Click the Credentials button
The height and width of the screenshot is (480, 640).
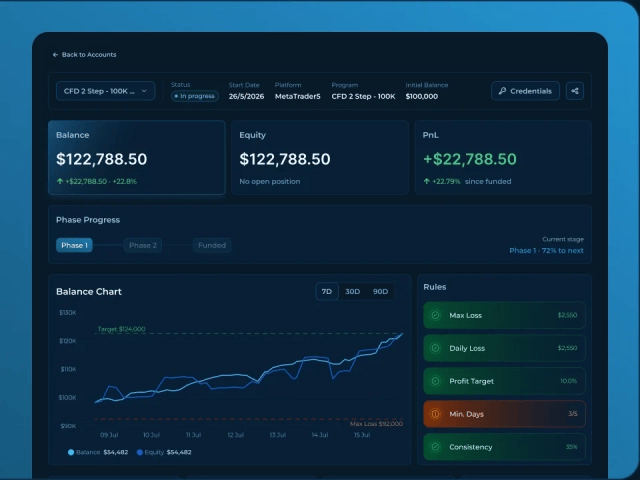coord(525,91)
